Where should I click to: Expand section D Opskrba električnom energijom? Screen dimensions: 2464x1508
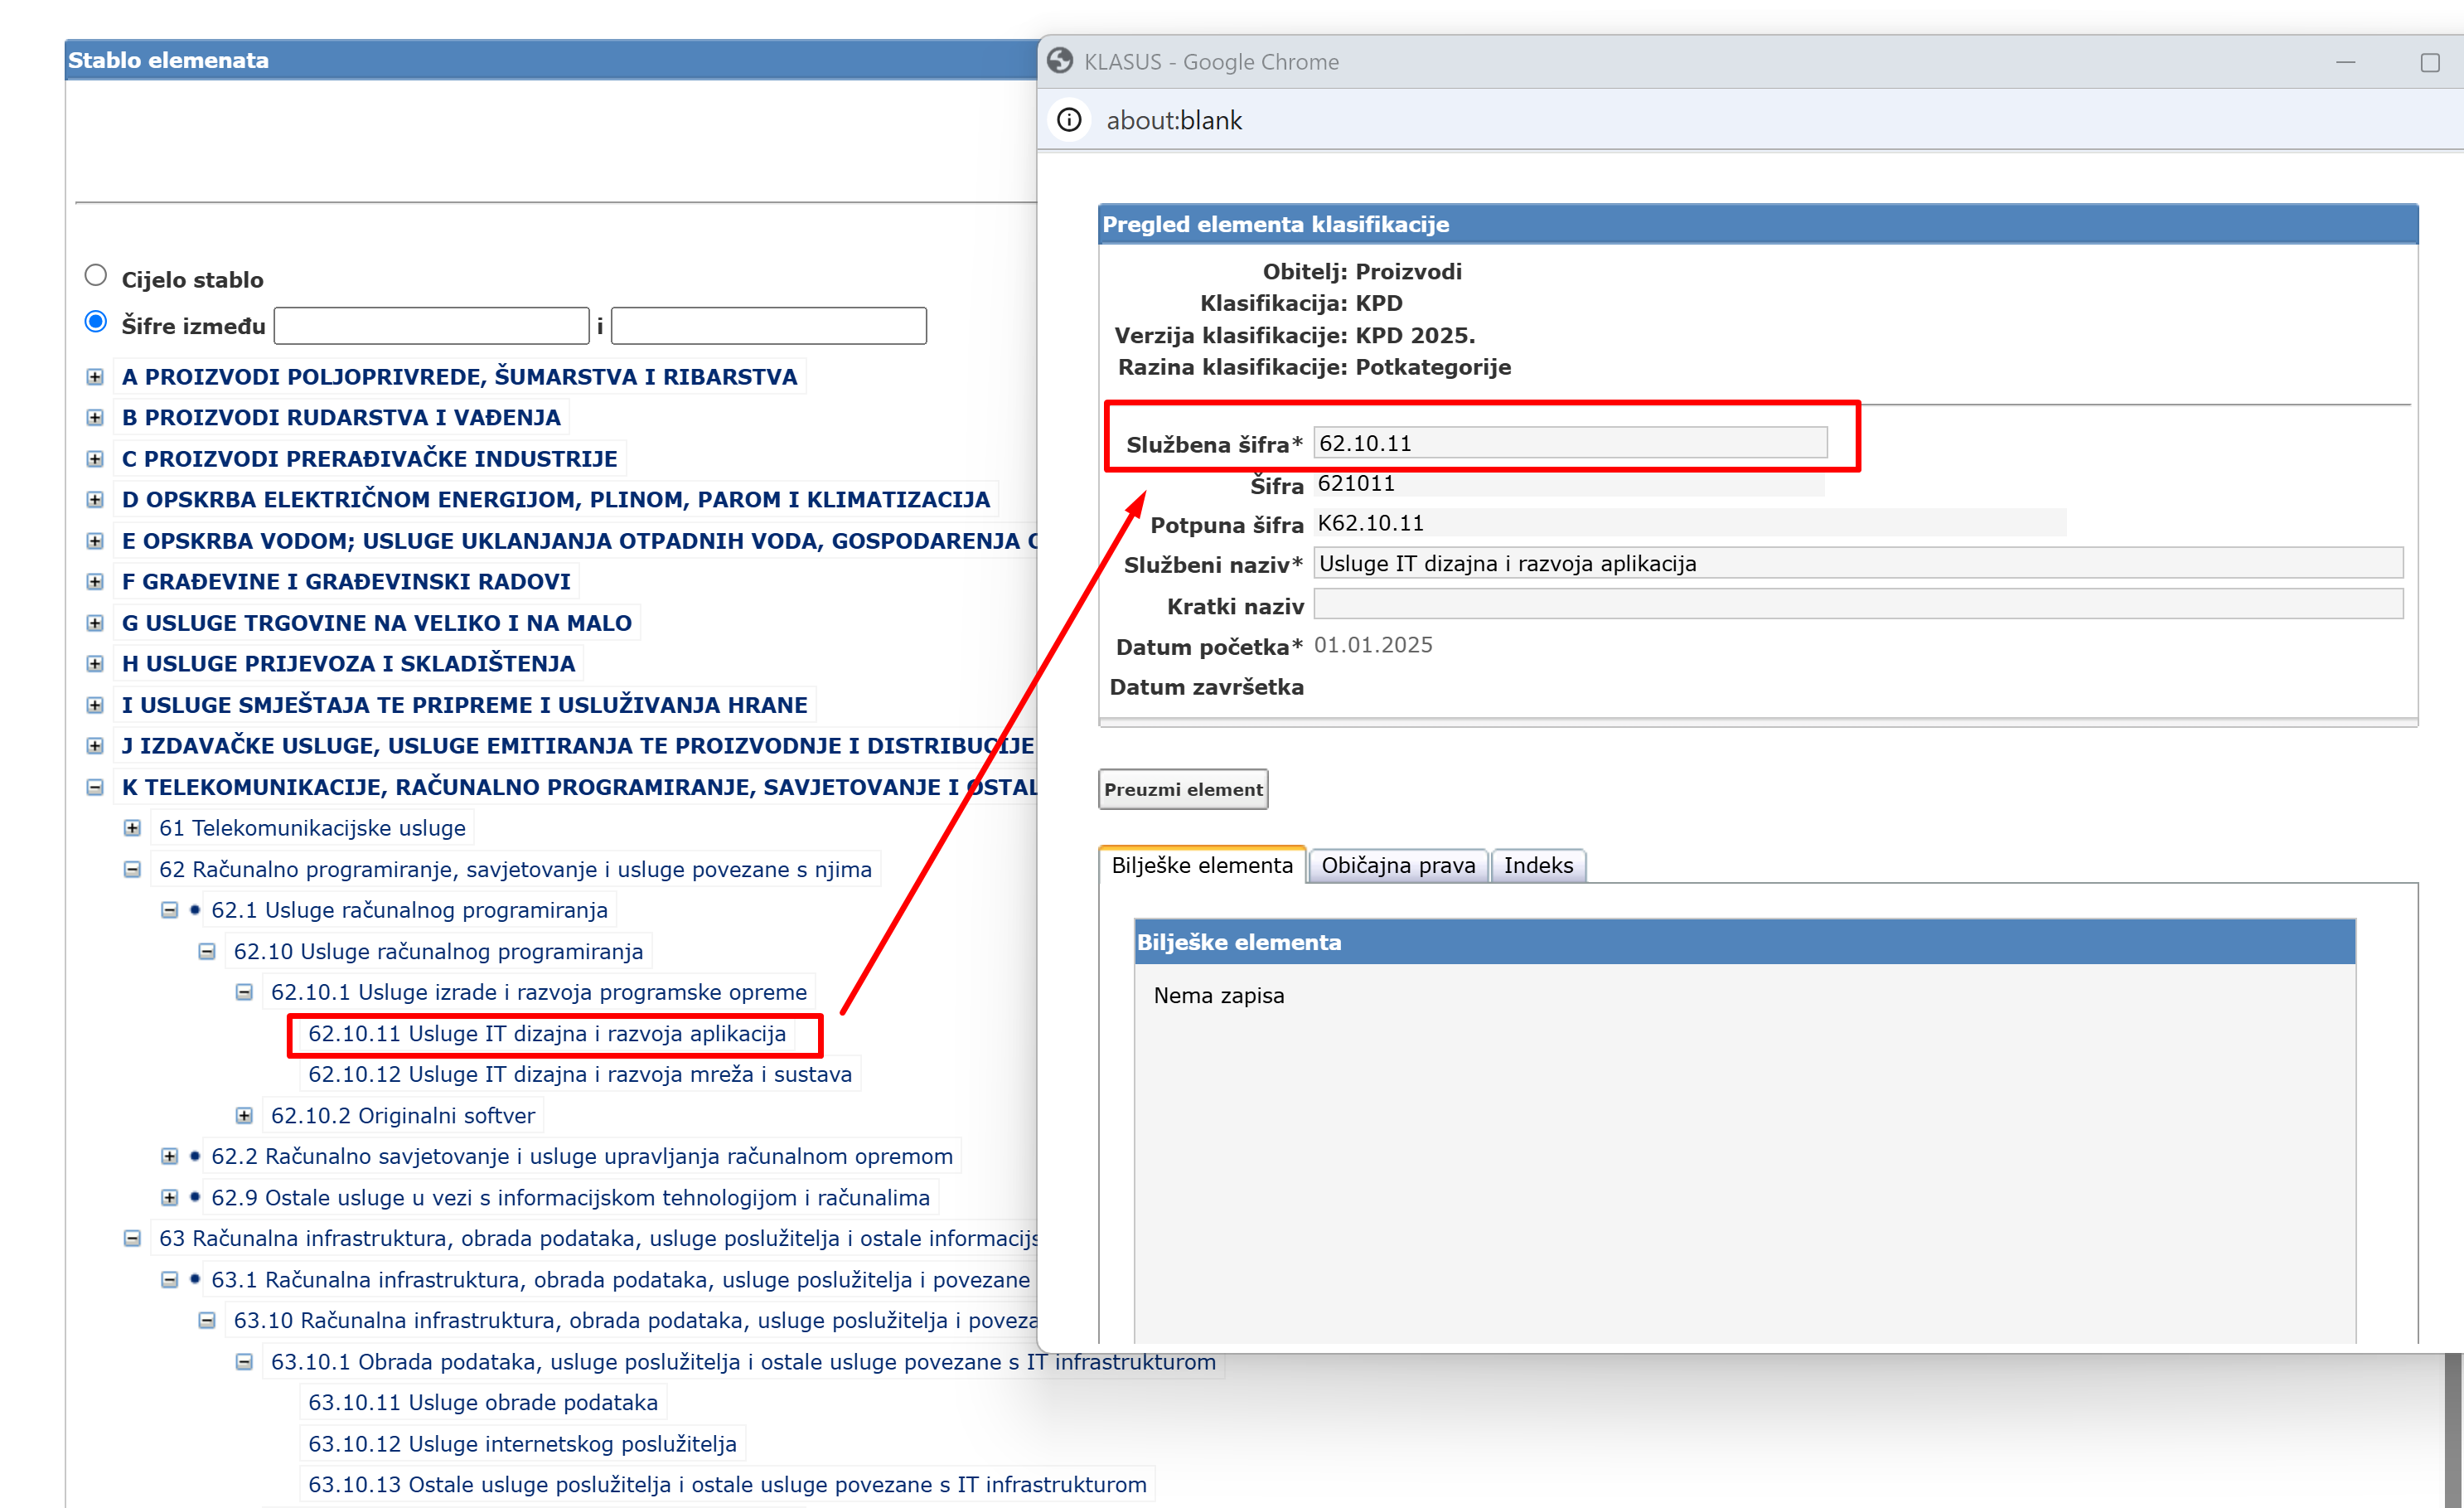(95, 500)
